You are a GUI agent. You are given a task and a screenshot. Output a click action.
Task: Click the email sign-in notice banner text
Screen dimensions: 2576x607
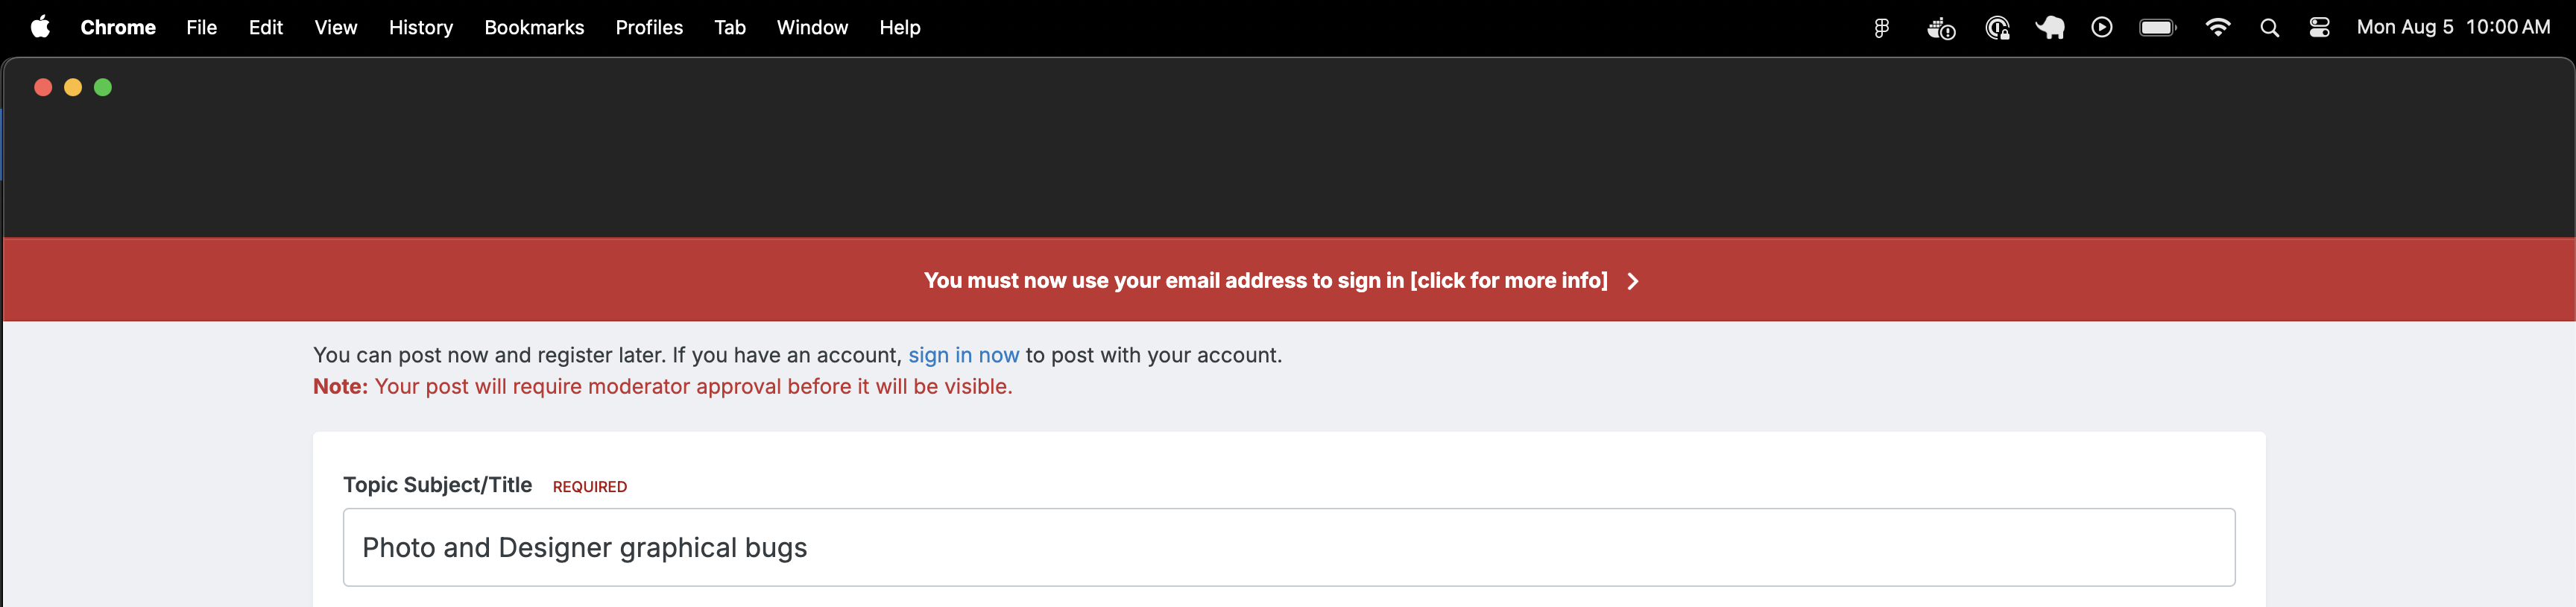1265,281
